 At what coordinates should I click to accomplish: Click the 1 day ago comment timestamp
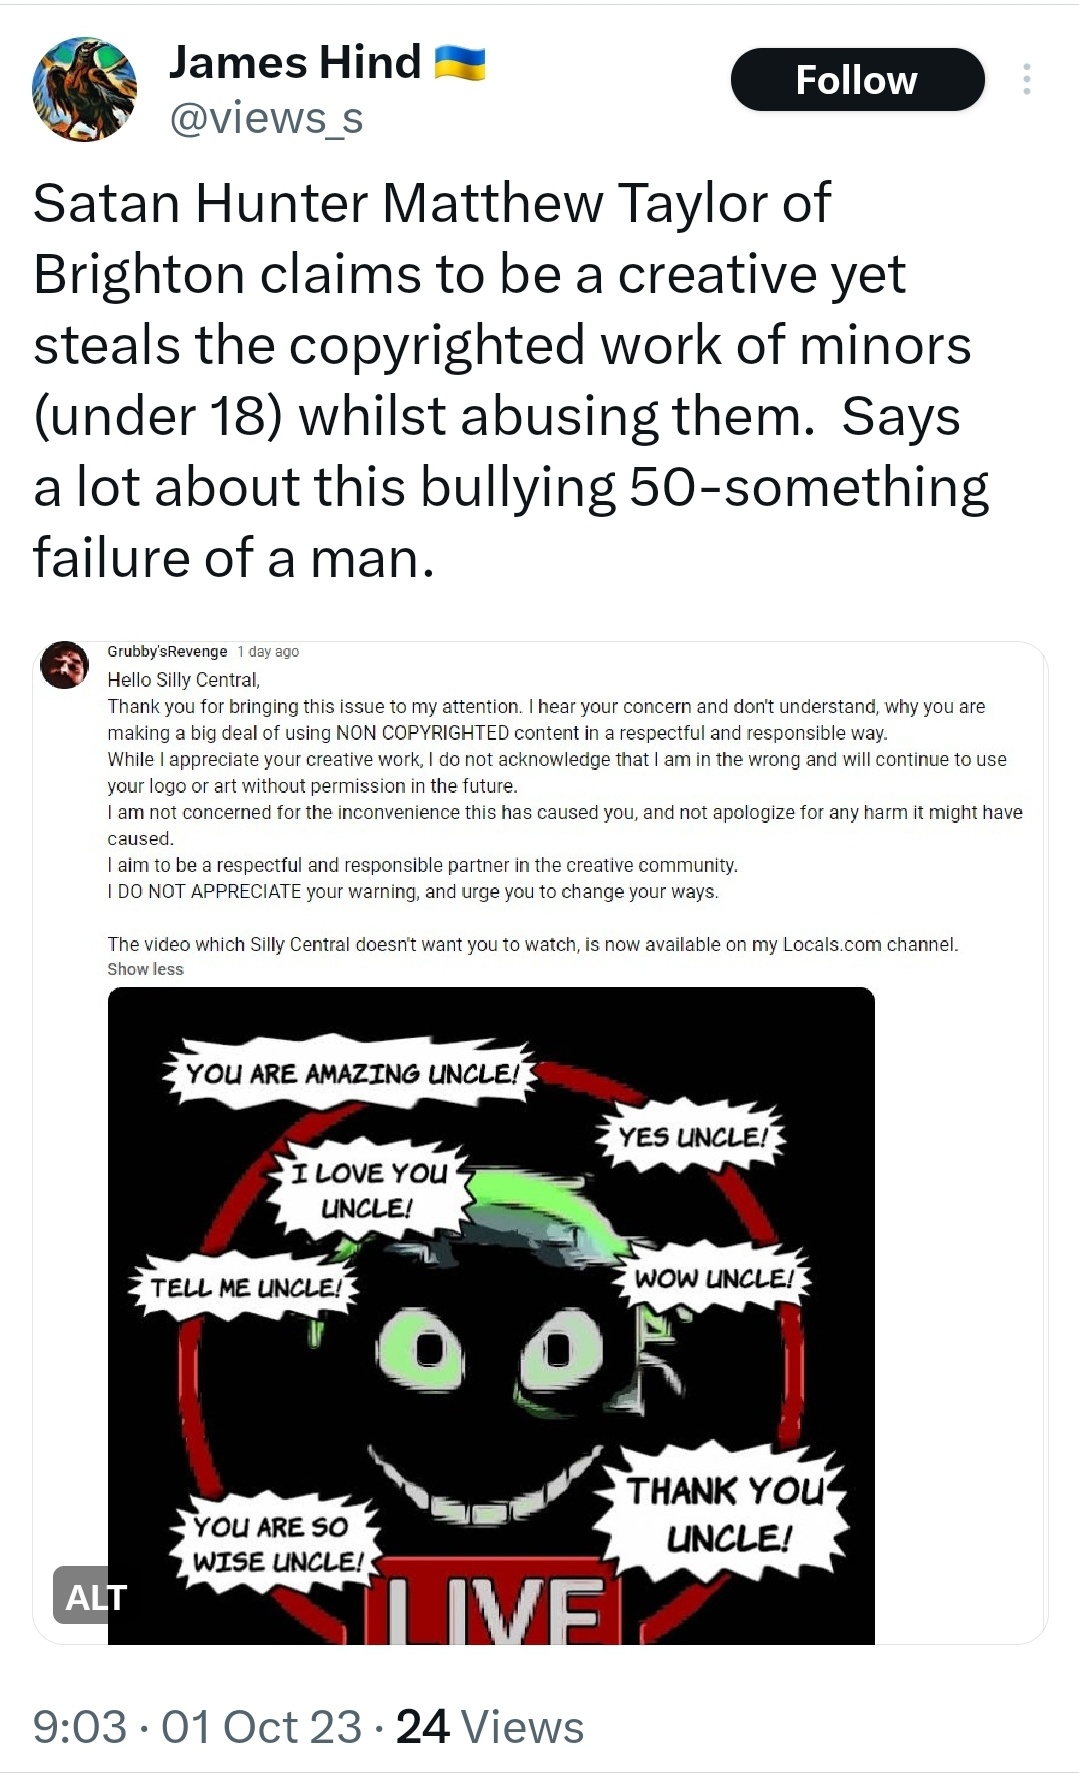pyautogui.click(x=268, y=652)
